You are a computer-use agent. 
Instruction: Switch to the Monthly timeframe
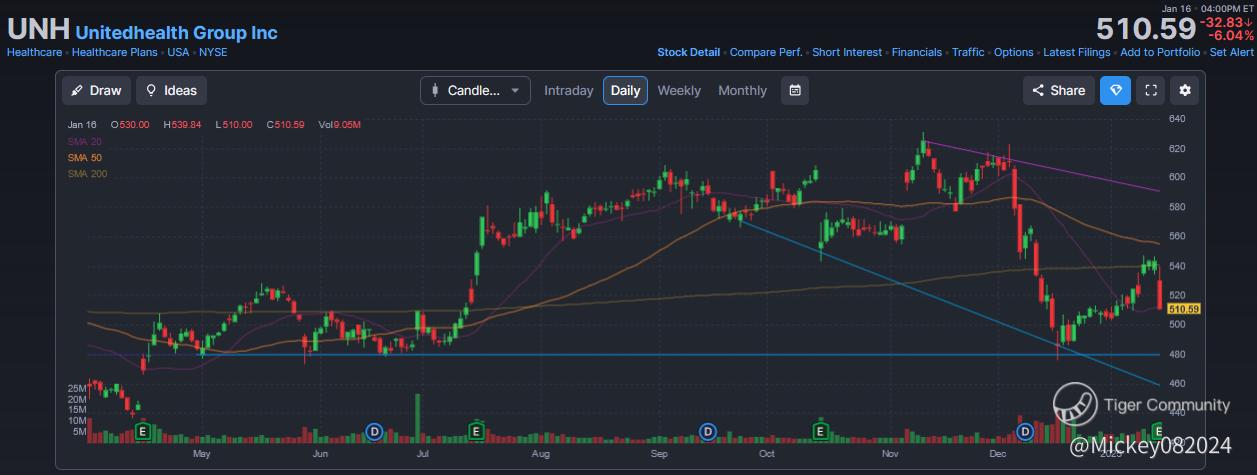coord(742,90)
